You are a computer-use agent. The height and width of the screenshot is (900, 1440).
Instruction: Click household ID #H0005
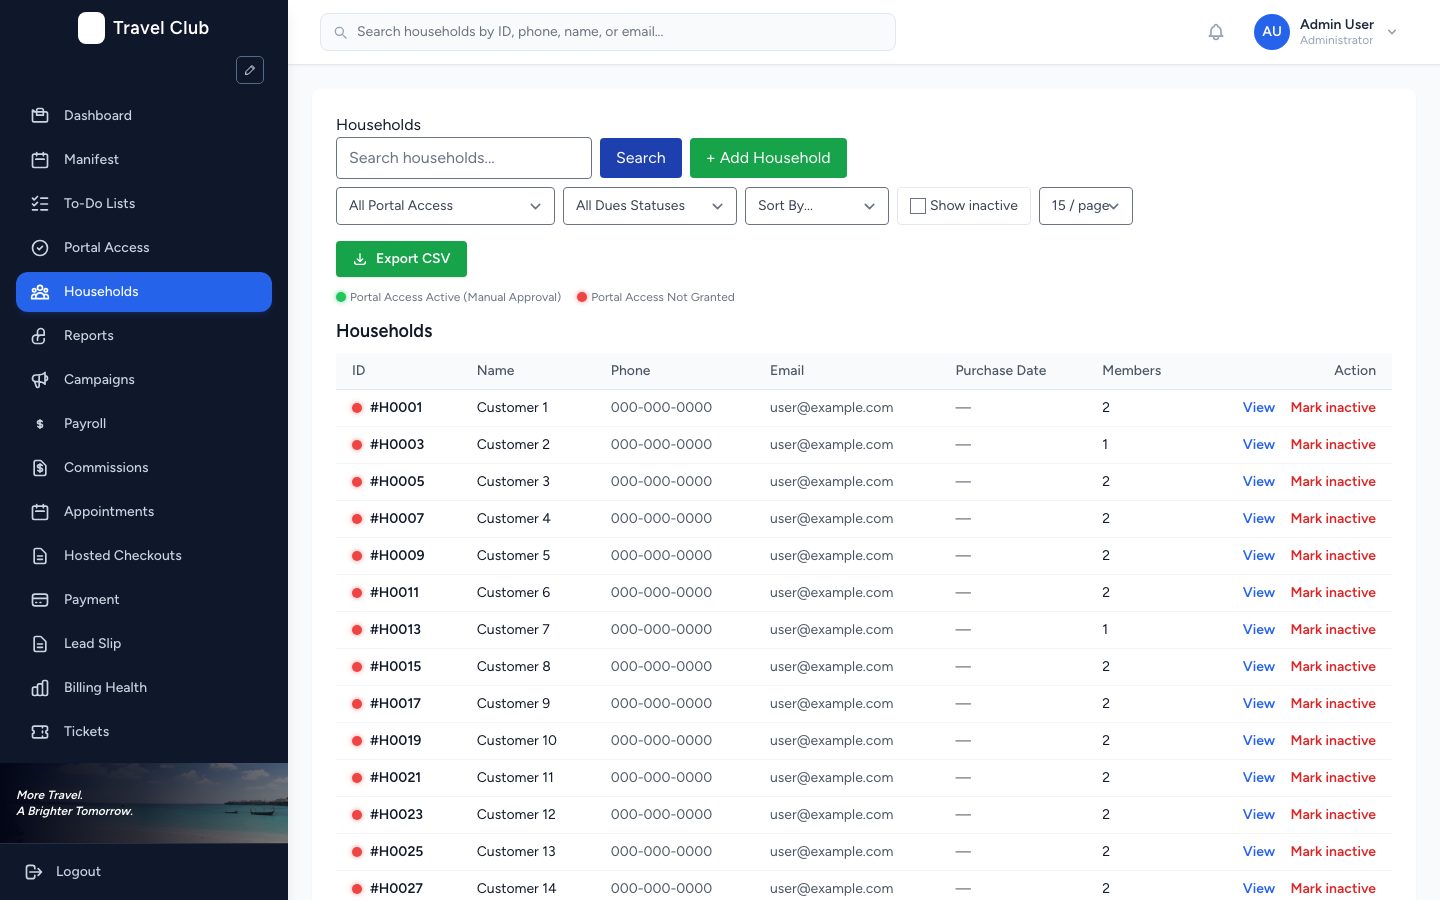point(397,482)
